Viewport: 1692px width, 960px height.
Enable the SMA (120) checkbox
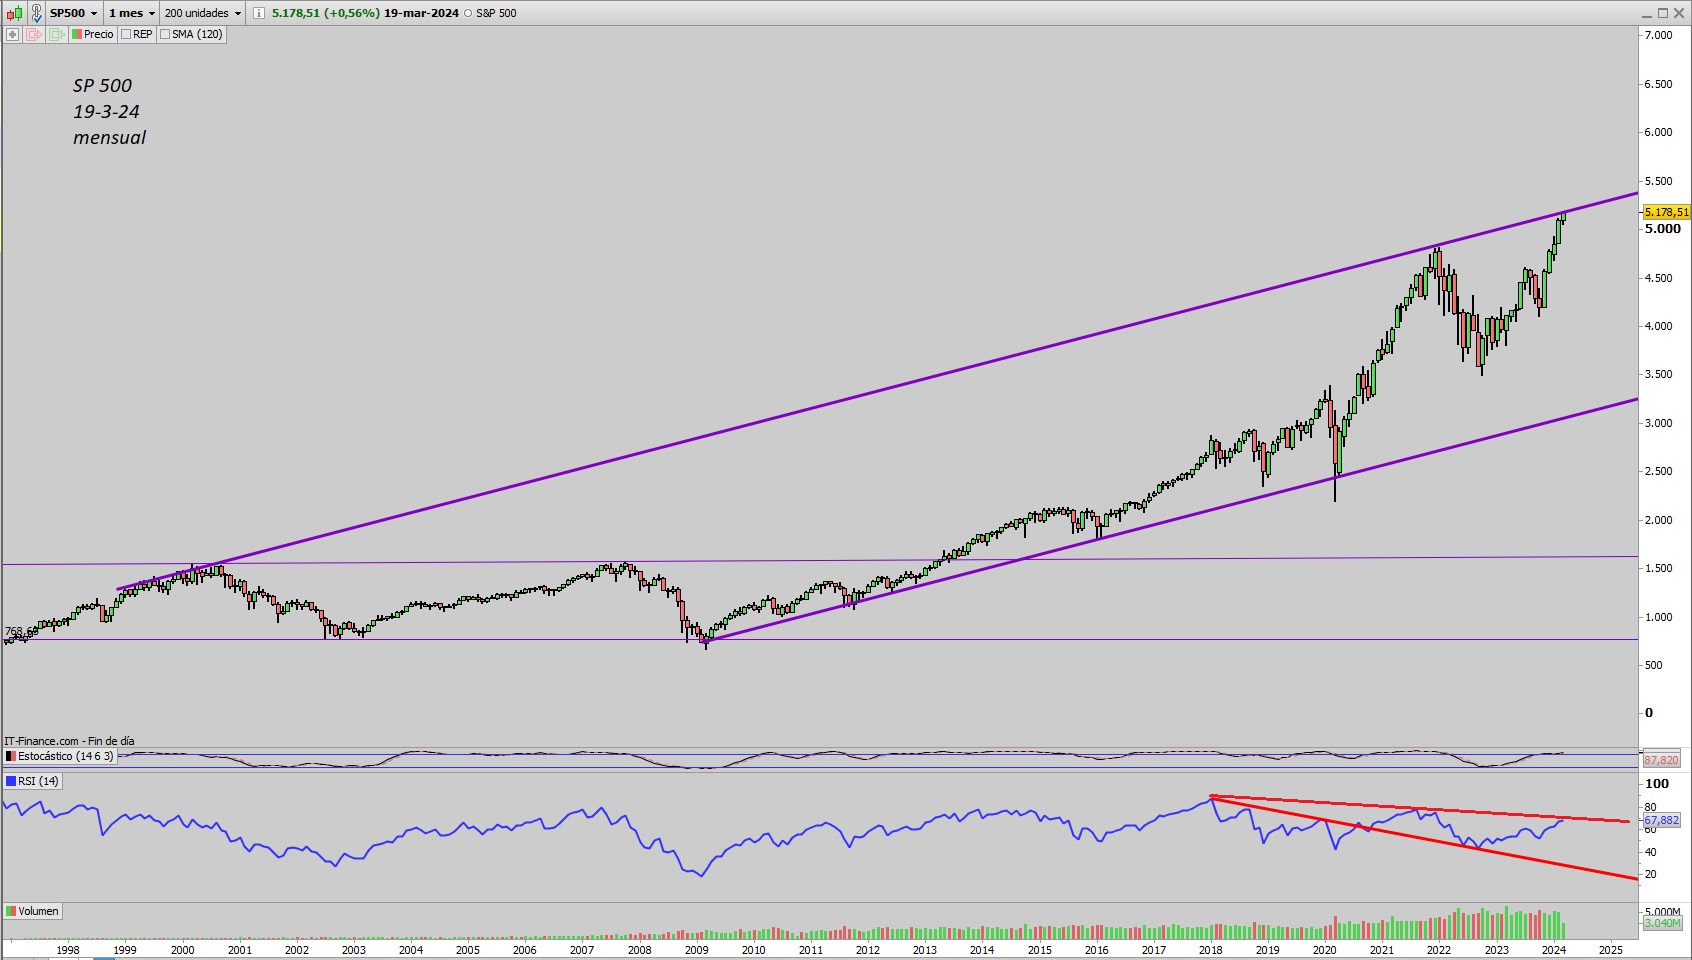[x=165, y=34]
